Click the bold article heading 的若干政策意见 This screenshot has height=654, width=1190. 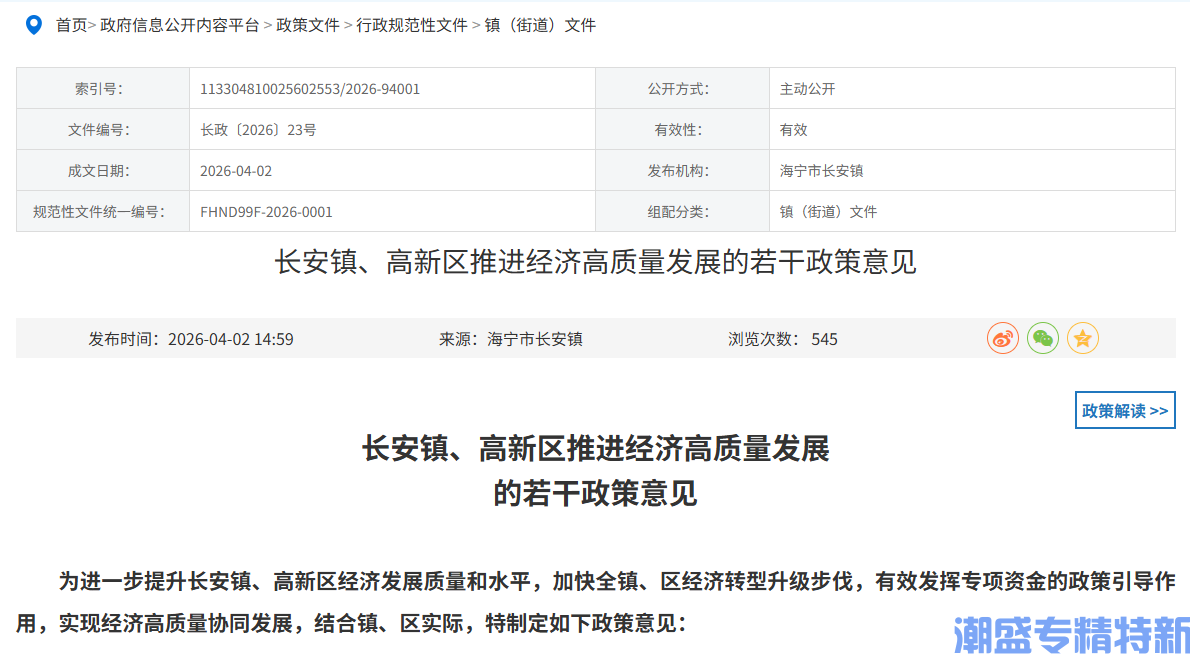point(595,494)
